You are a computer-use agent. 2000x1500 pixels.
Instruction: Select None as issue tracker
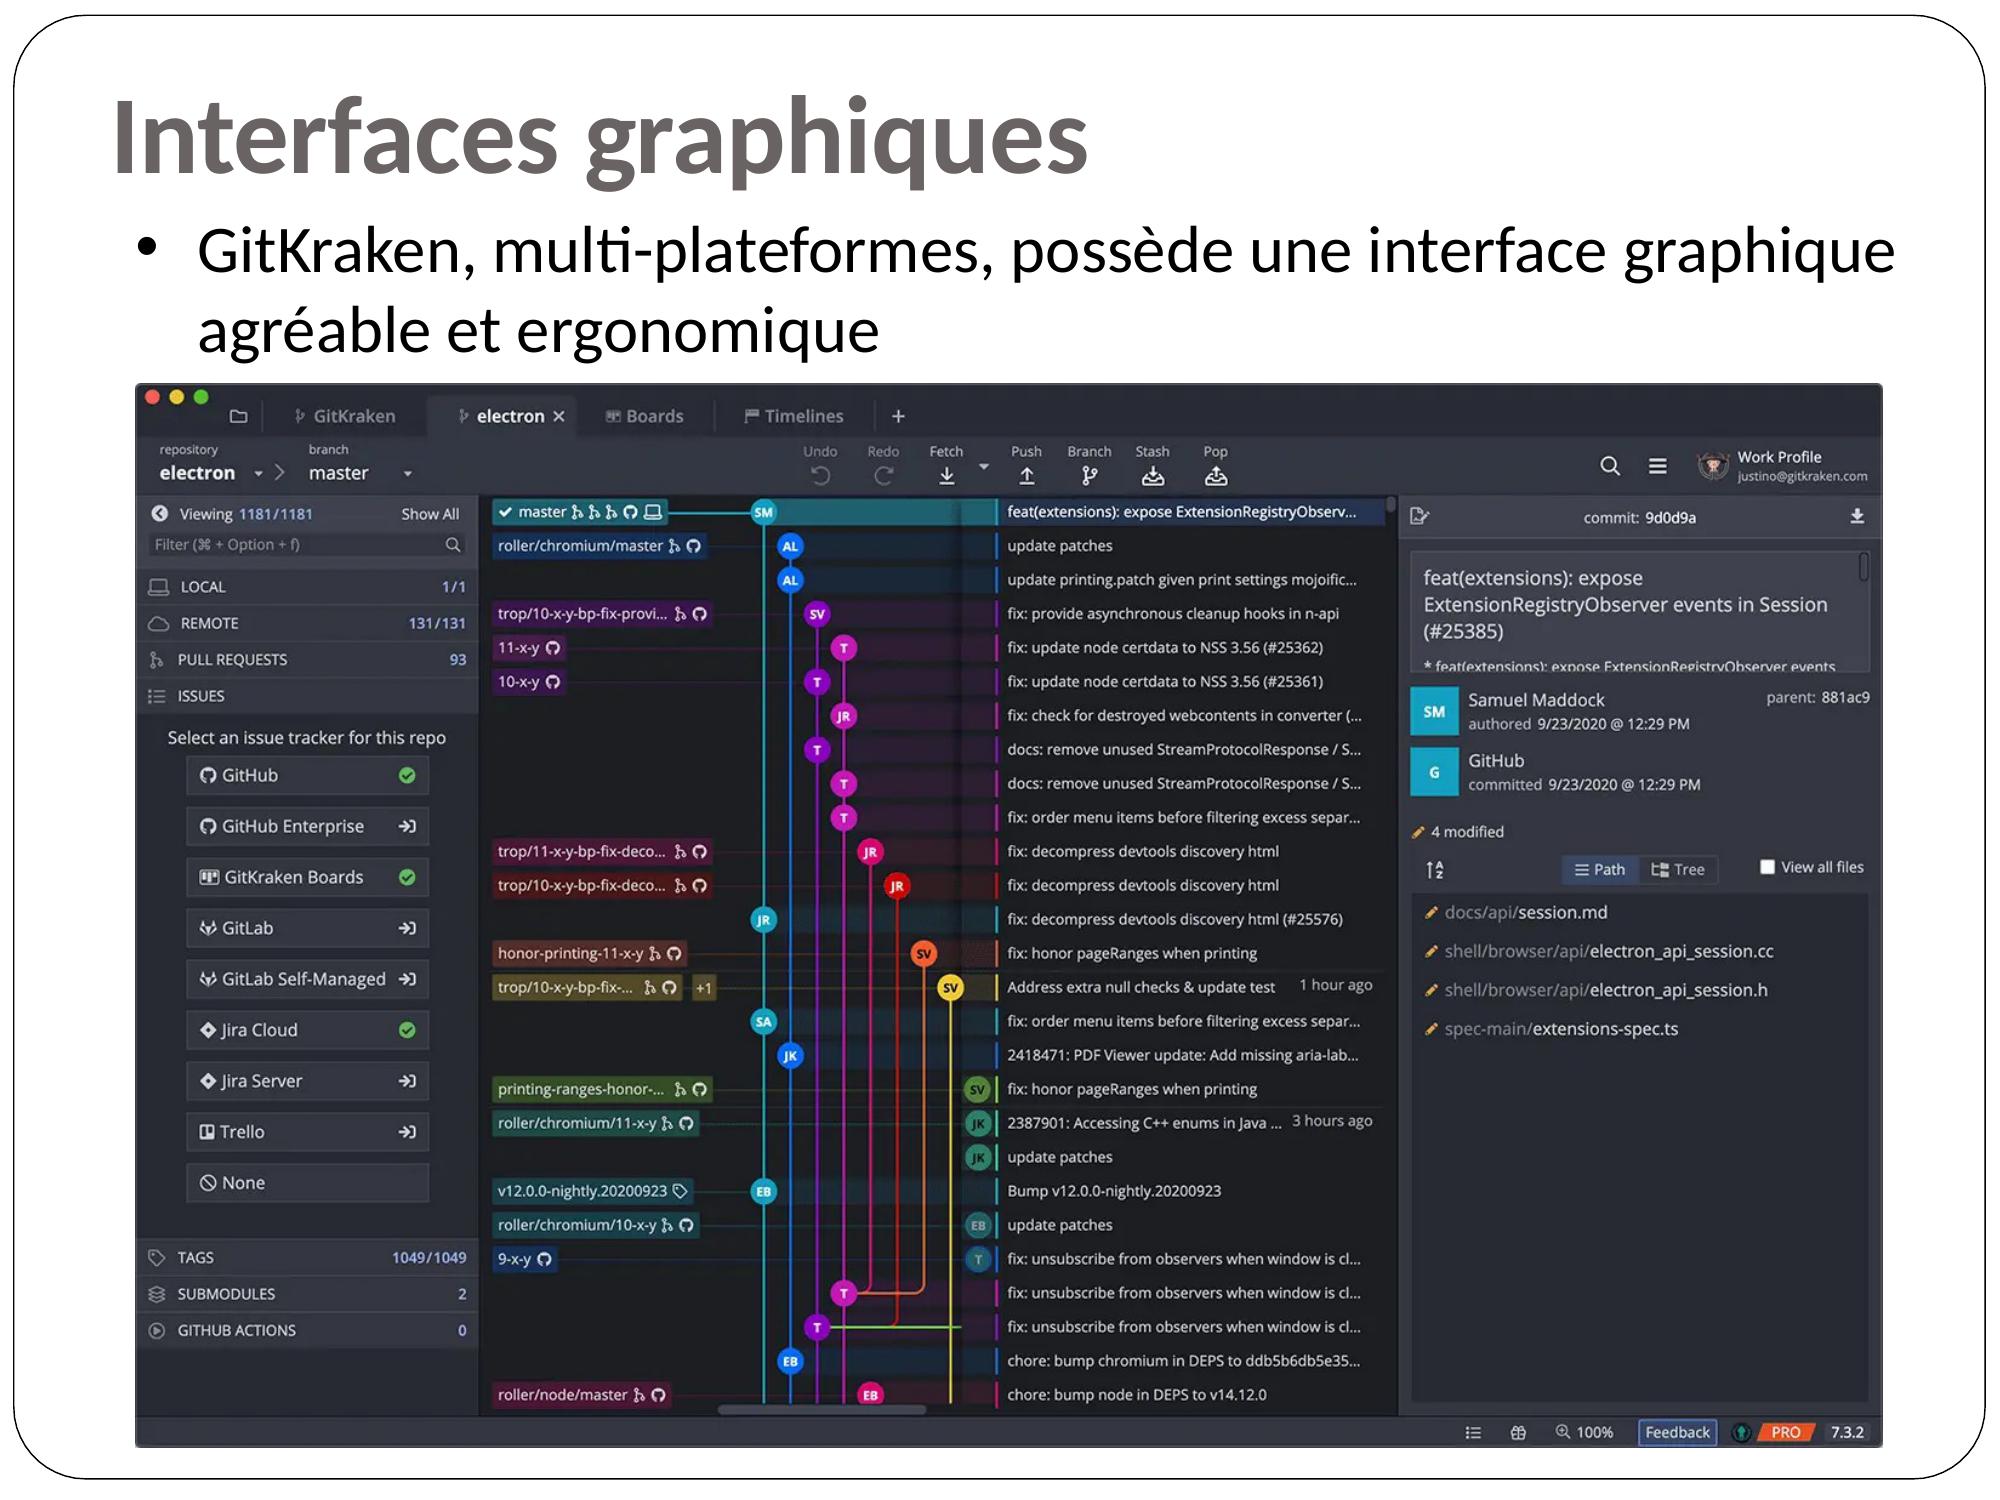click(x=307, y=1183)
